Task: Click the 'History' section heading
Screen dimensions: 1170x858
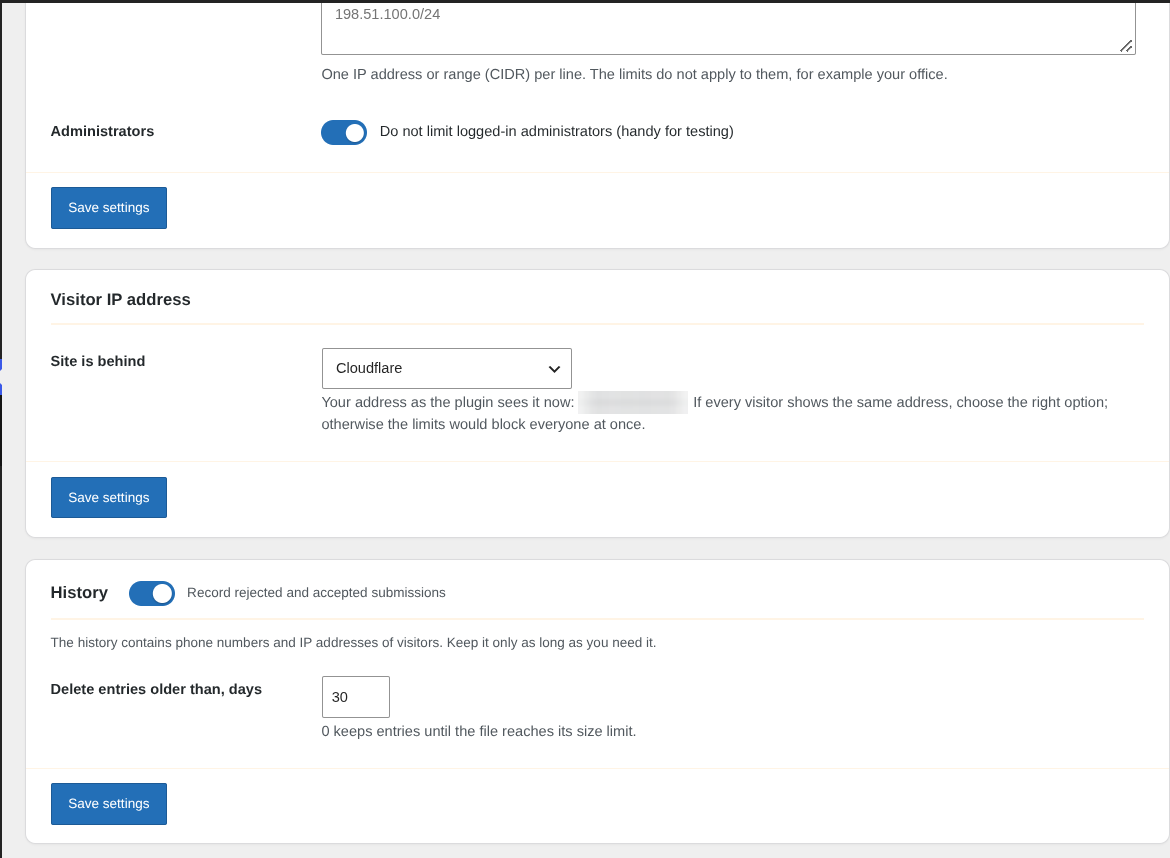Action: pos(79,592)
